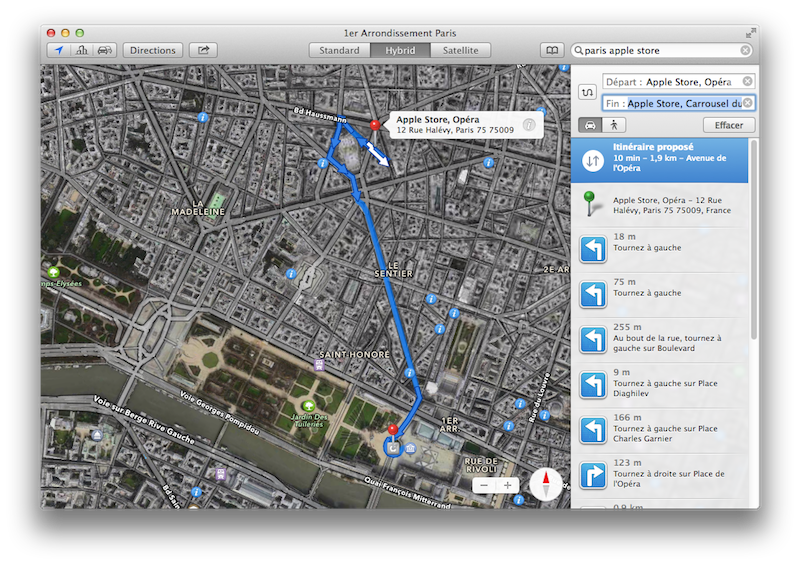Zoom out with the minus button
800x565 pixels.
(484, 485)
